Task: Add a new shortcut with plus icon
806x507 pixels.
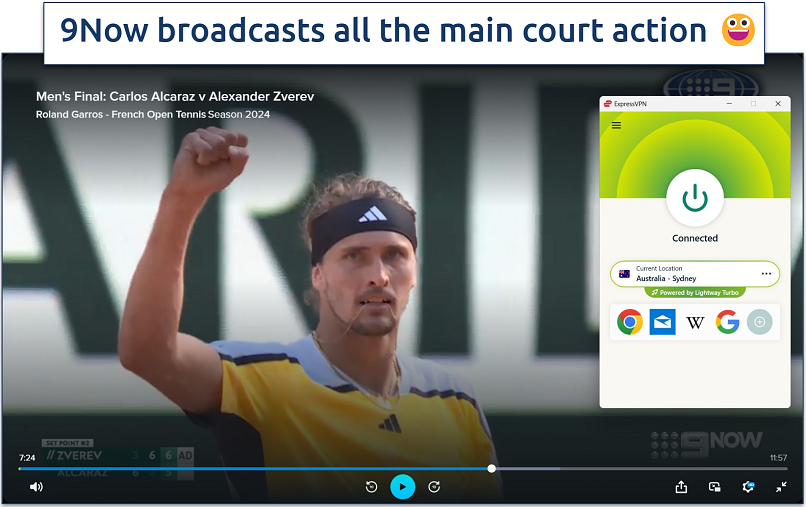Action: click(x=759, y=322)
